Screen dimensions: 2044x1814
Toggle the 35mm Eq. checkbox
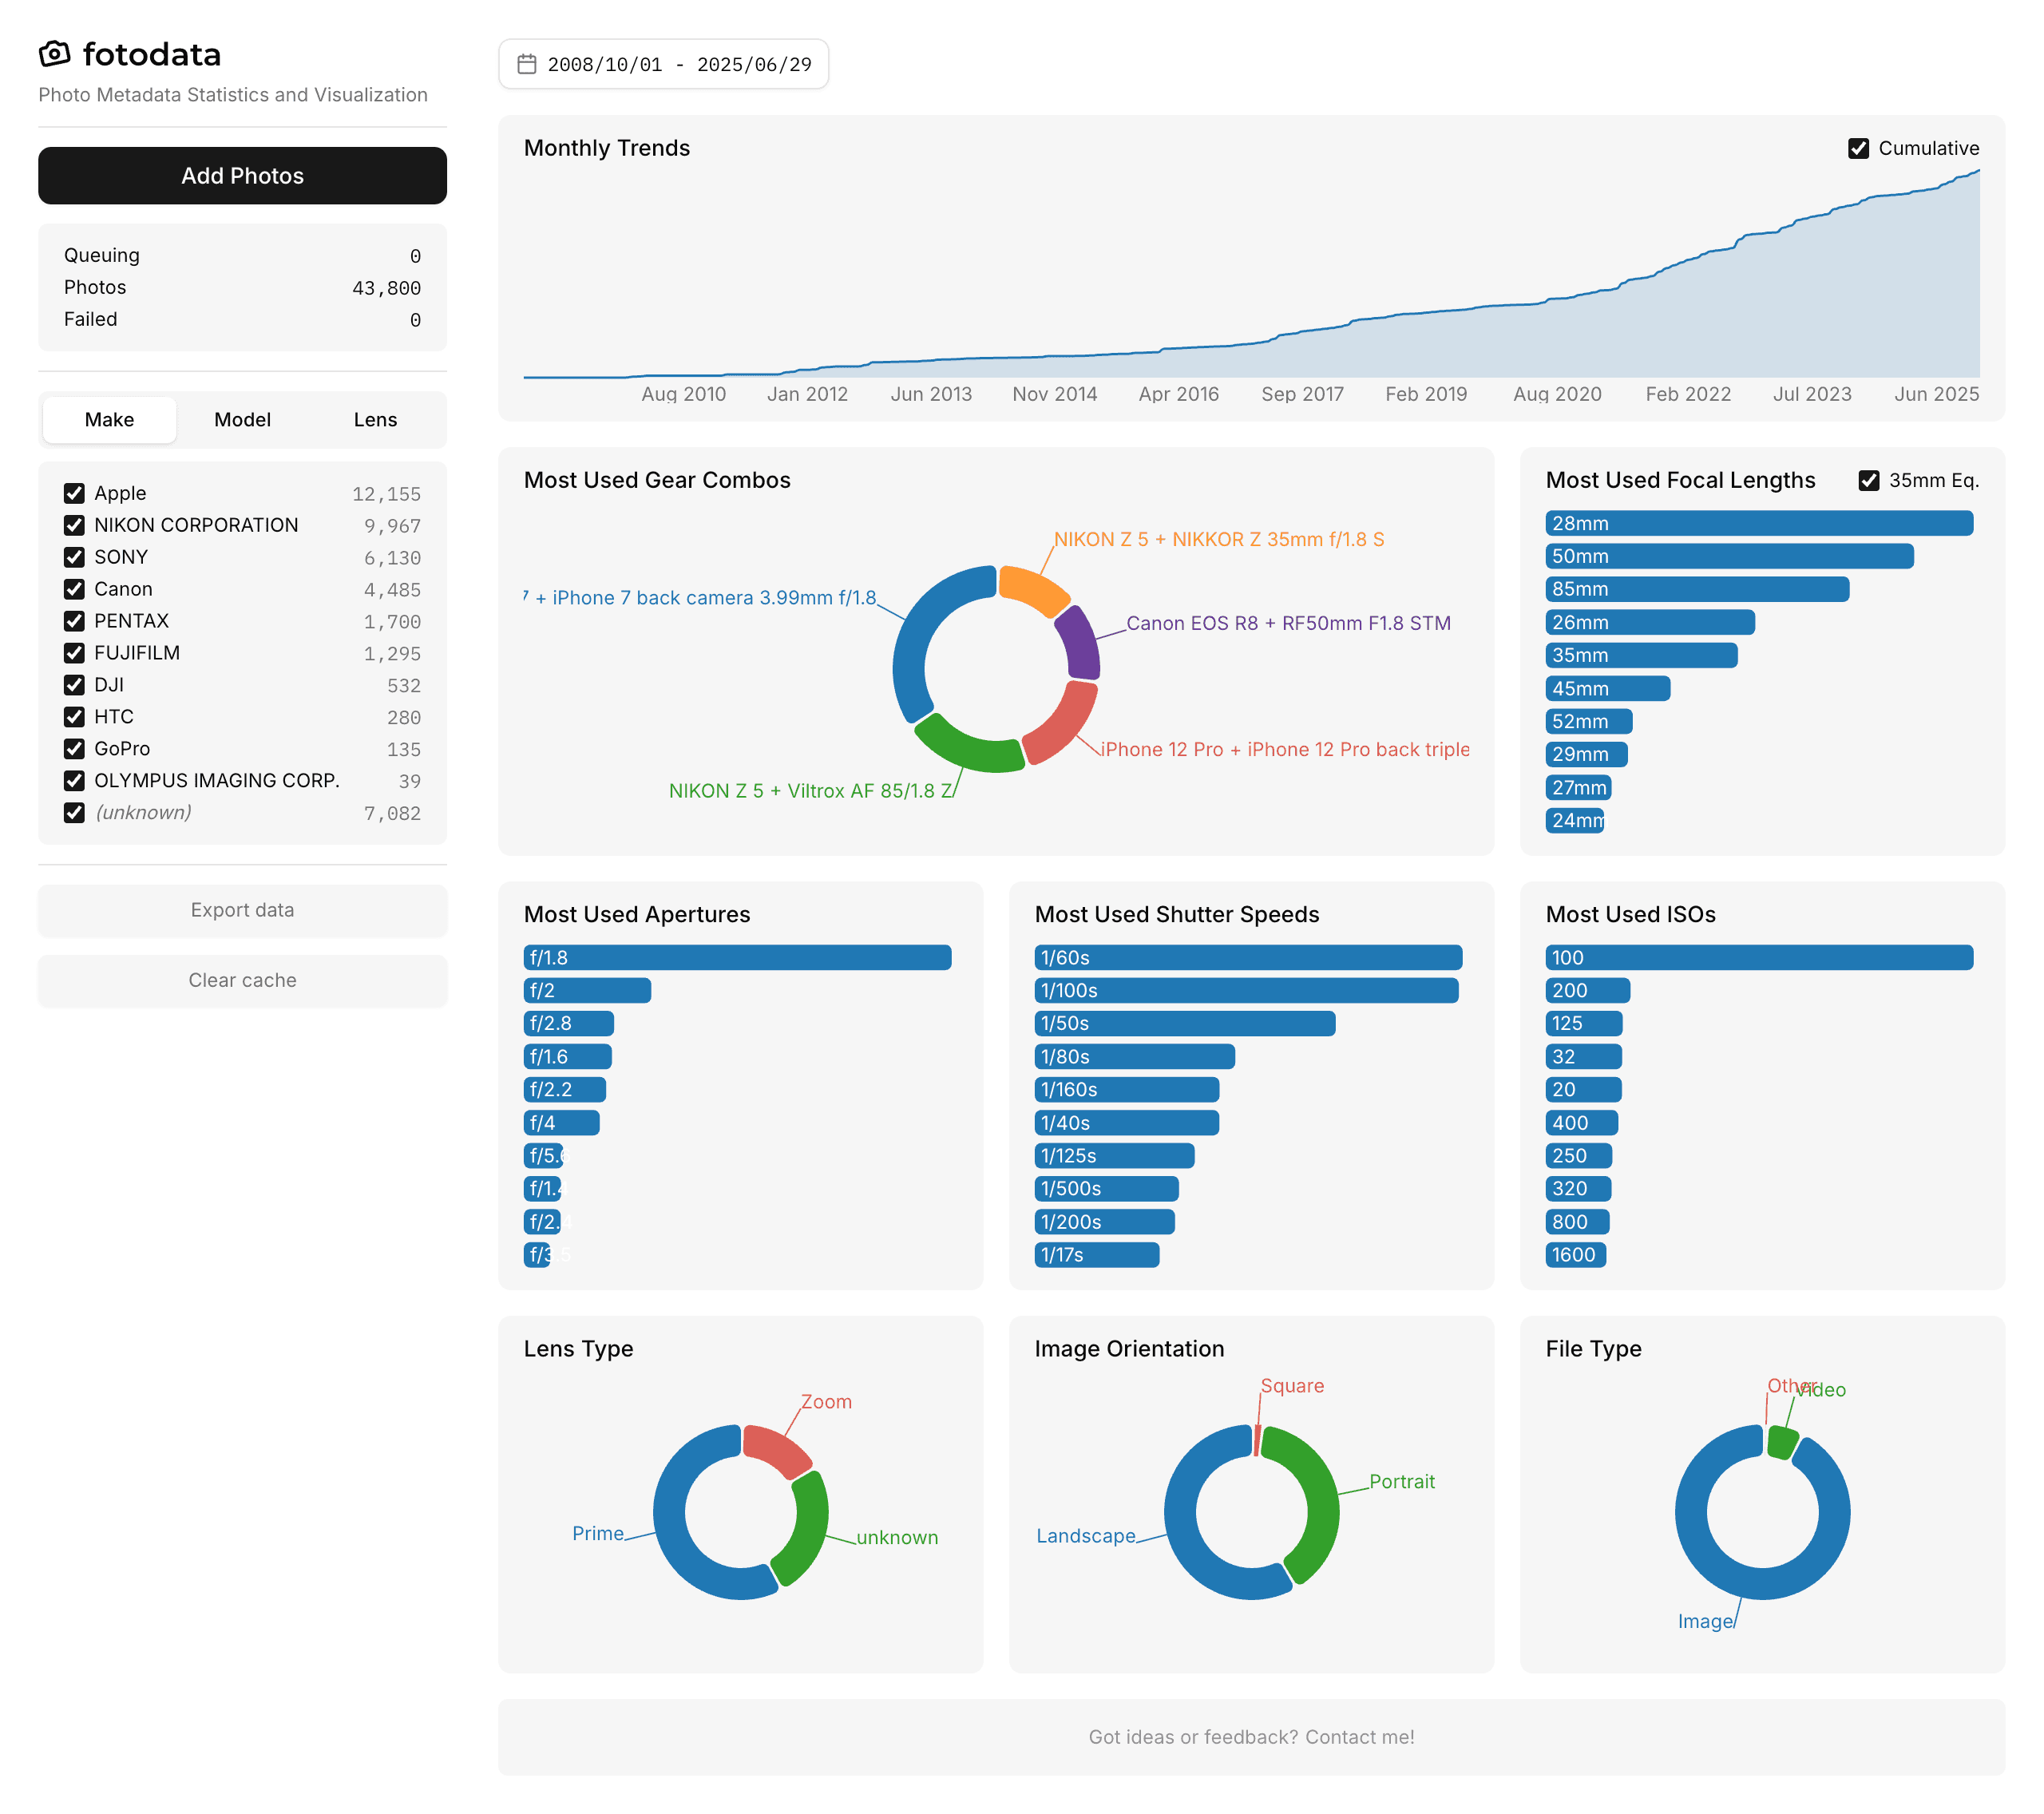pos(1868,481)
